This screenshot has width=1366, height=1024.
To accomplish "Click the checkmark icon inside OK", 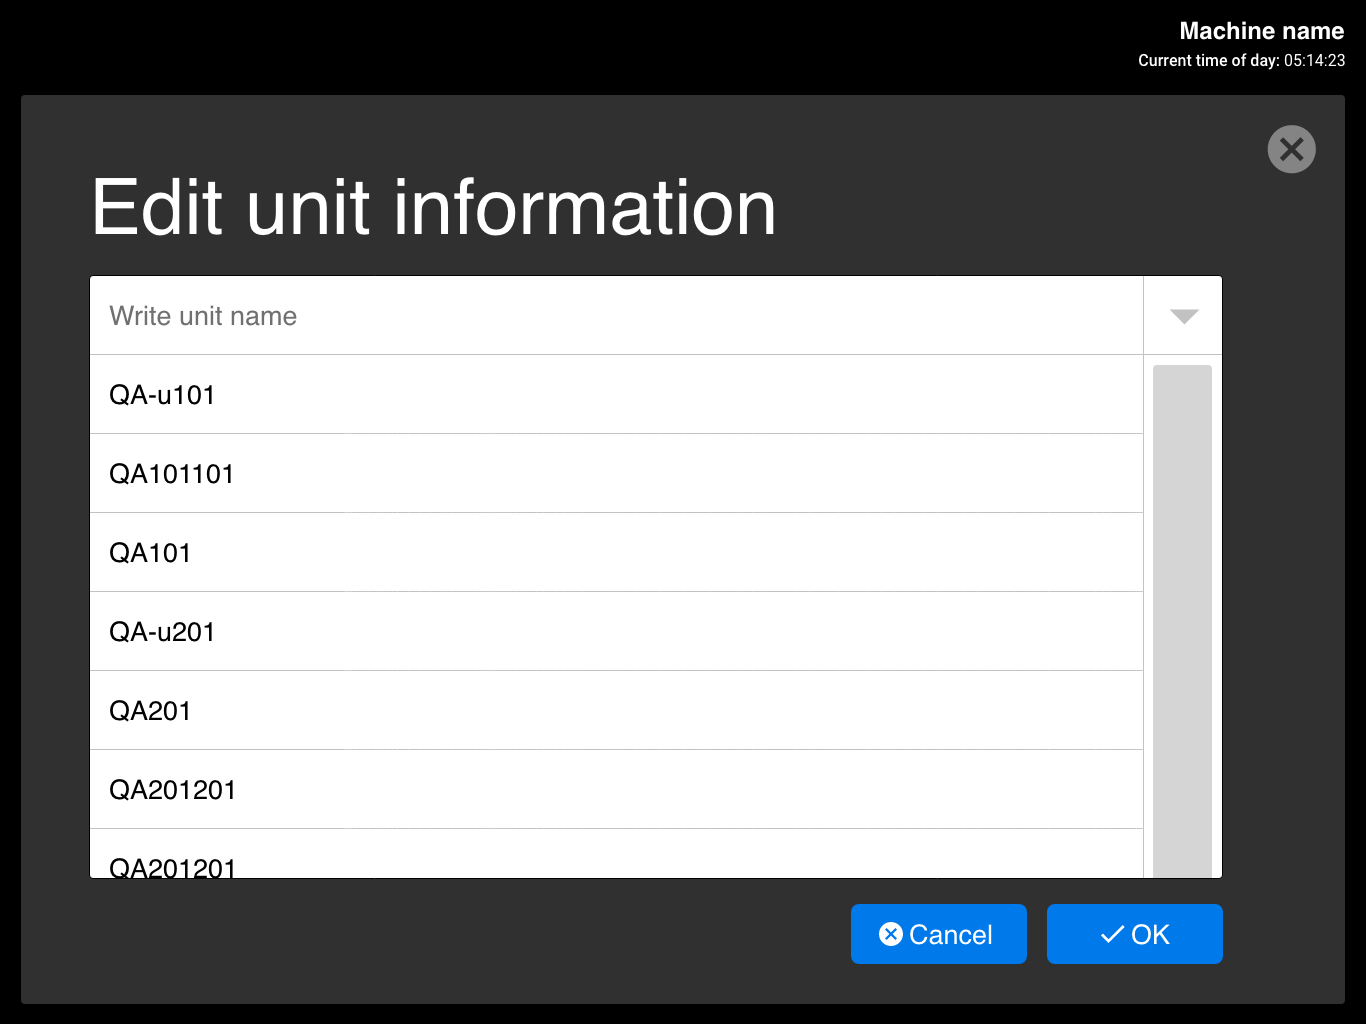I will point(1111,935).
